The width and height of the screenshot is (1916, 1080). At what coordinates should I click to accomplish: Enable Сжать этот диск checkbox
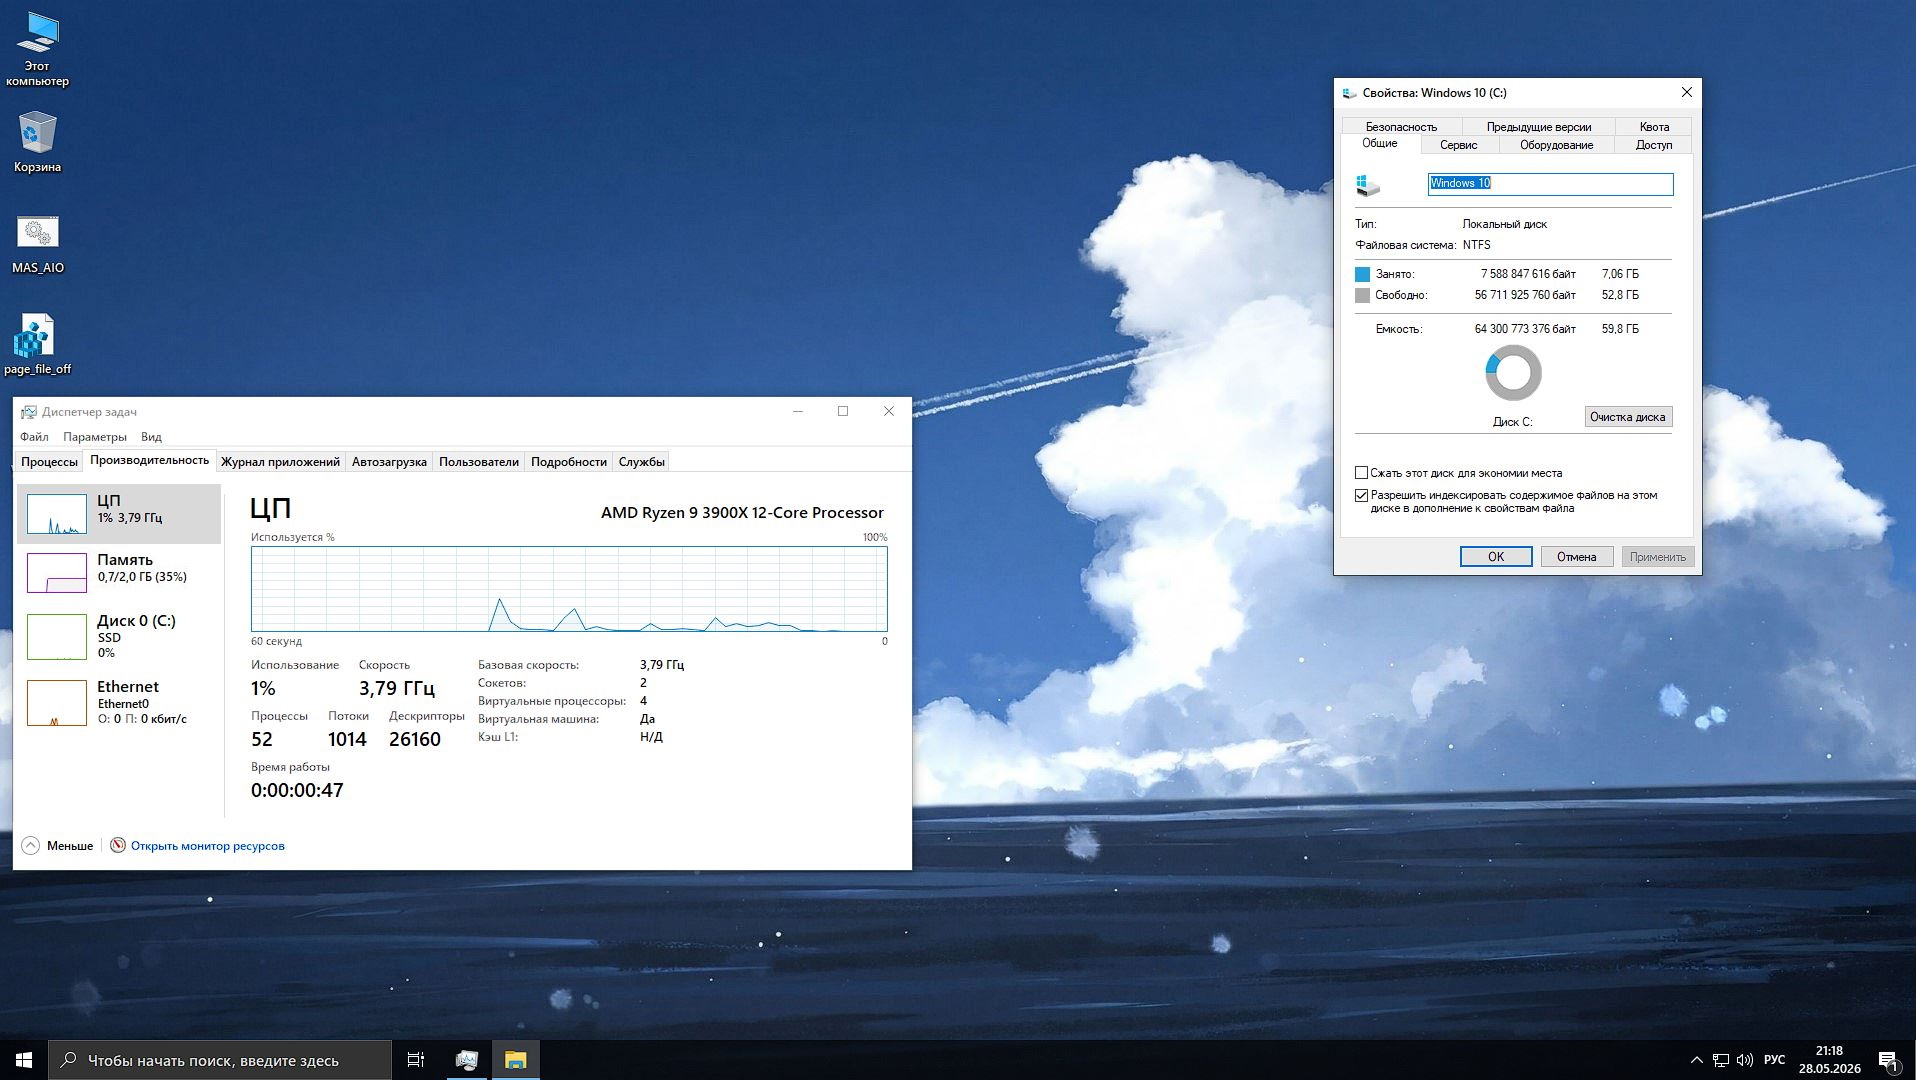tap(1361, 473)
